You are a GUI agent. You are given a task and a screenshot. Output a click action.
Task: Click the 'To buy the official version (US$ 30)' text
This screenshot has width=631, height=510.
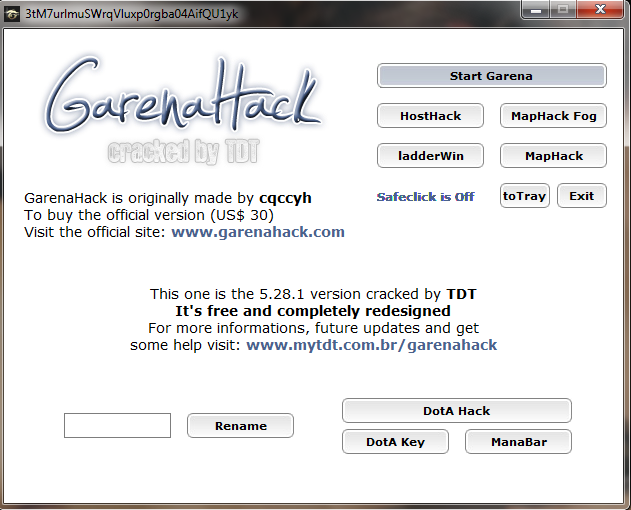(149, 215)
